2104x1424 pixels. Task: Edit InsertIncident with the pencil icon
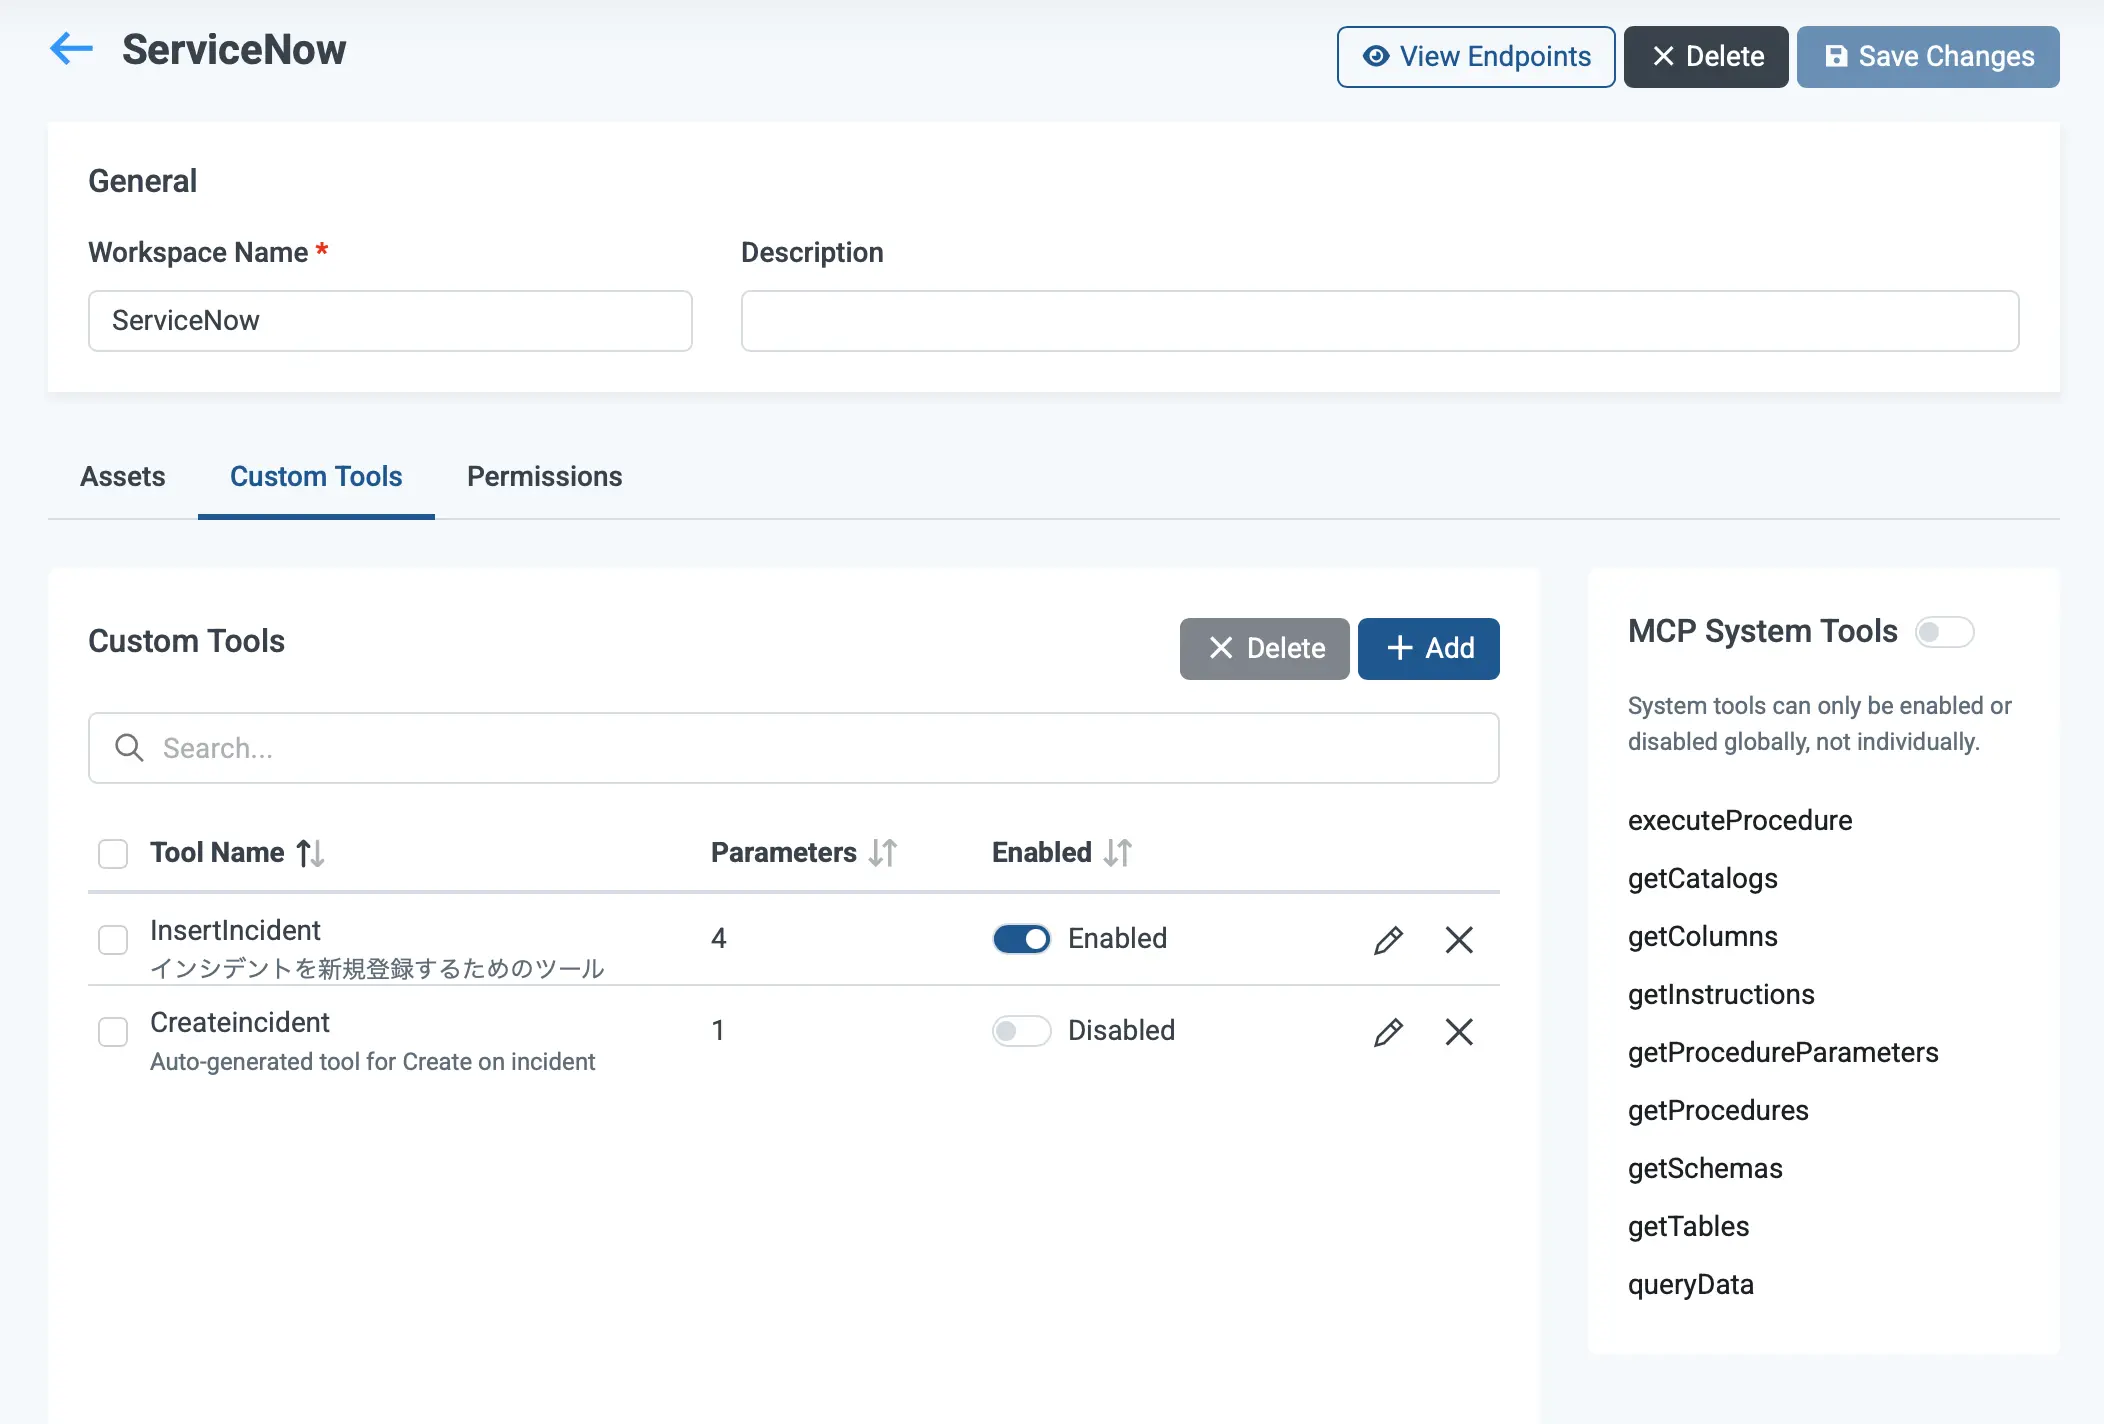[x=1388, y=940]
